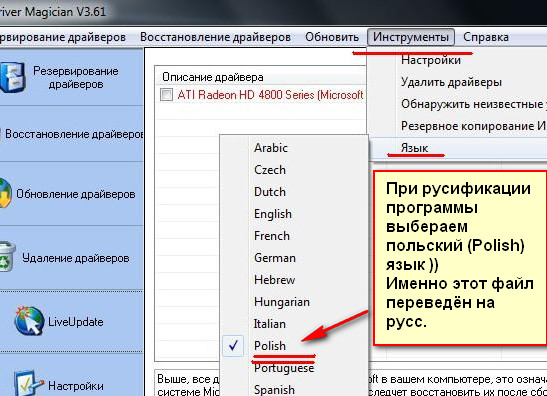Select Spanish language

click(x=274, y=390)
